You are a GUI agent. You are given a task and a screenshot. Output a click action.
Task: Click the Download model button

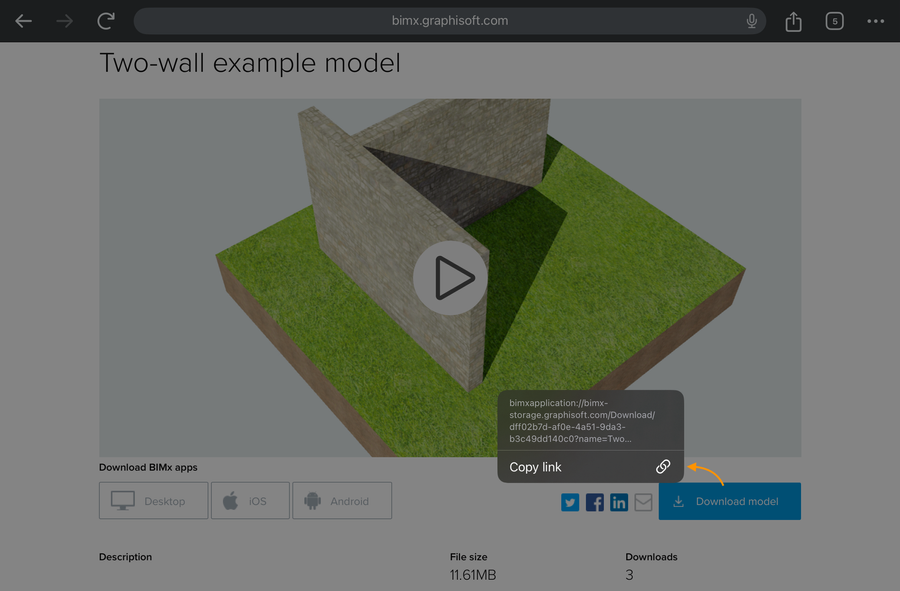coord(730,501)
